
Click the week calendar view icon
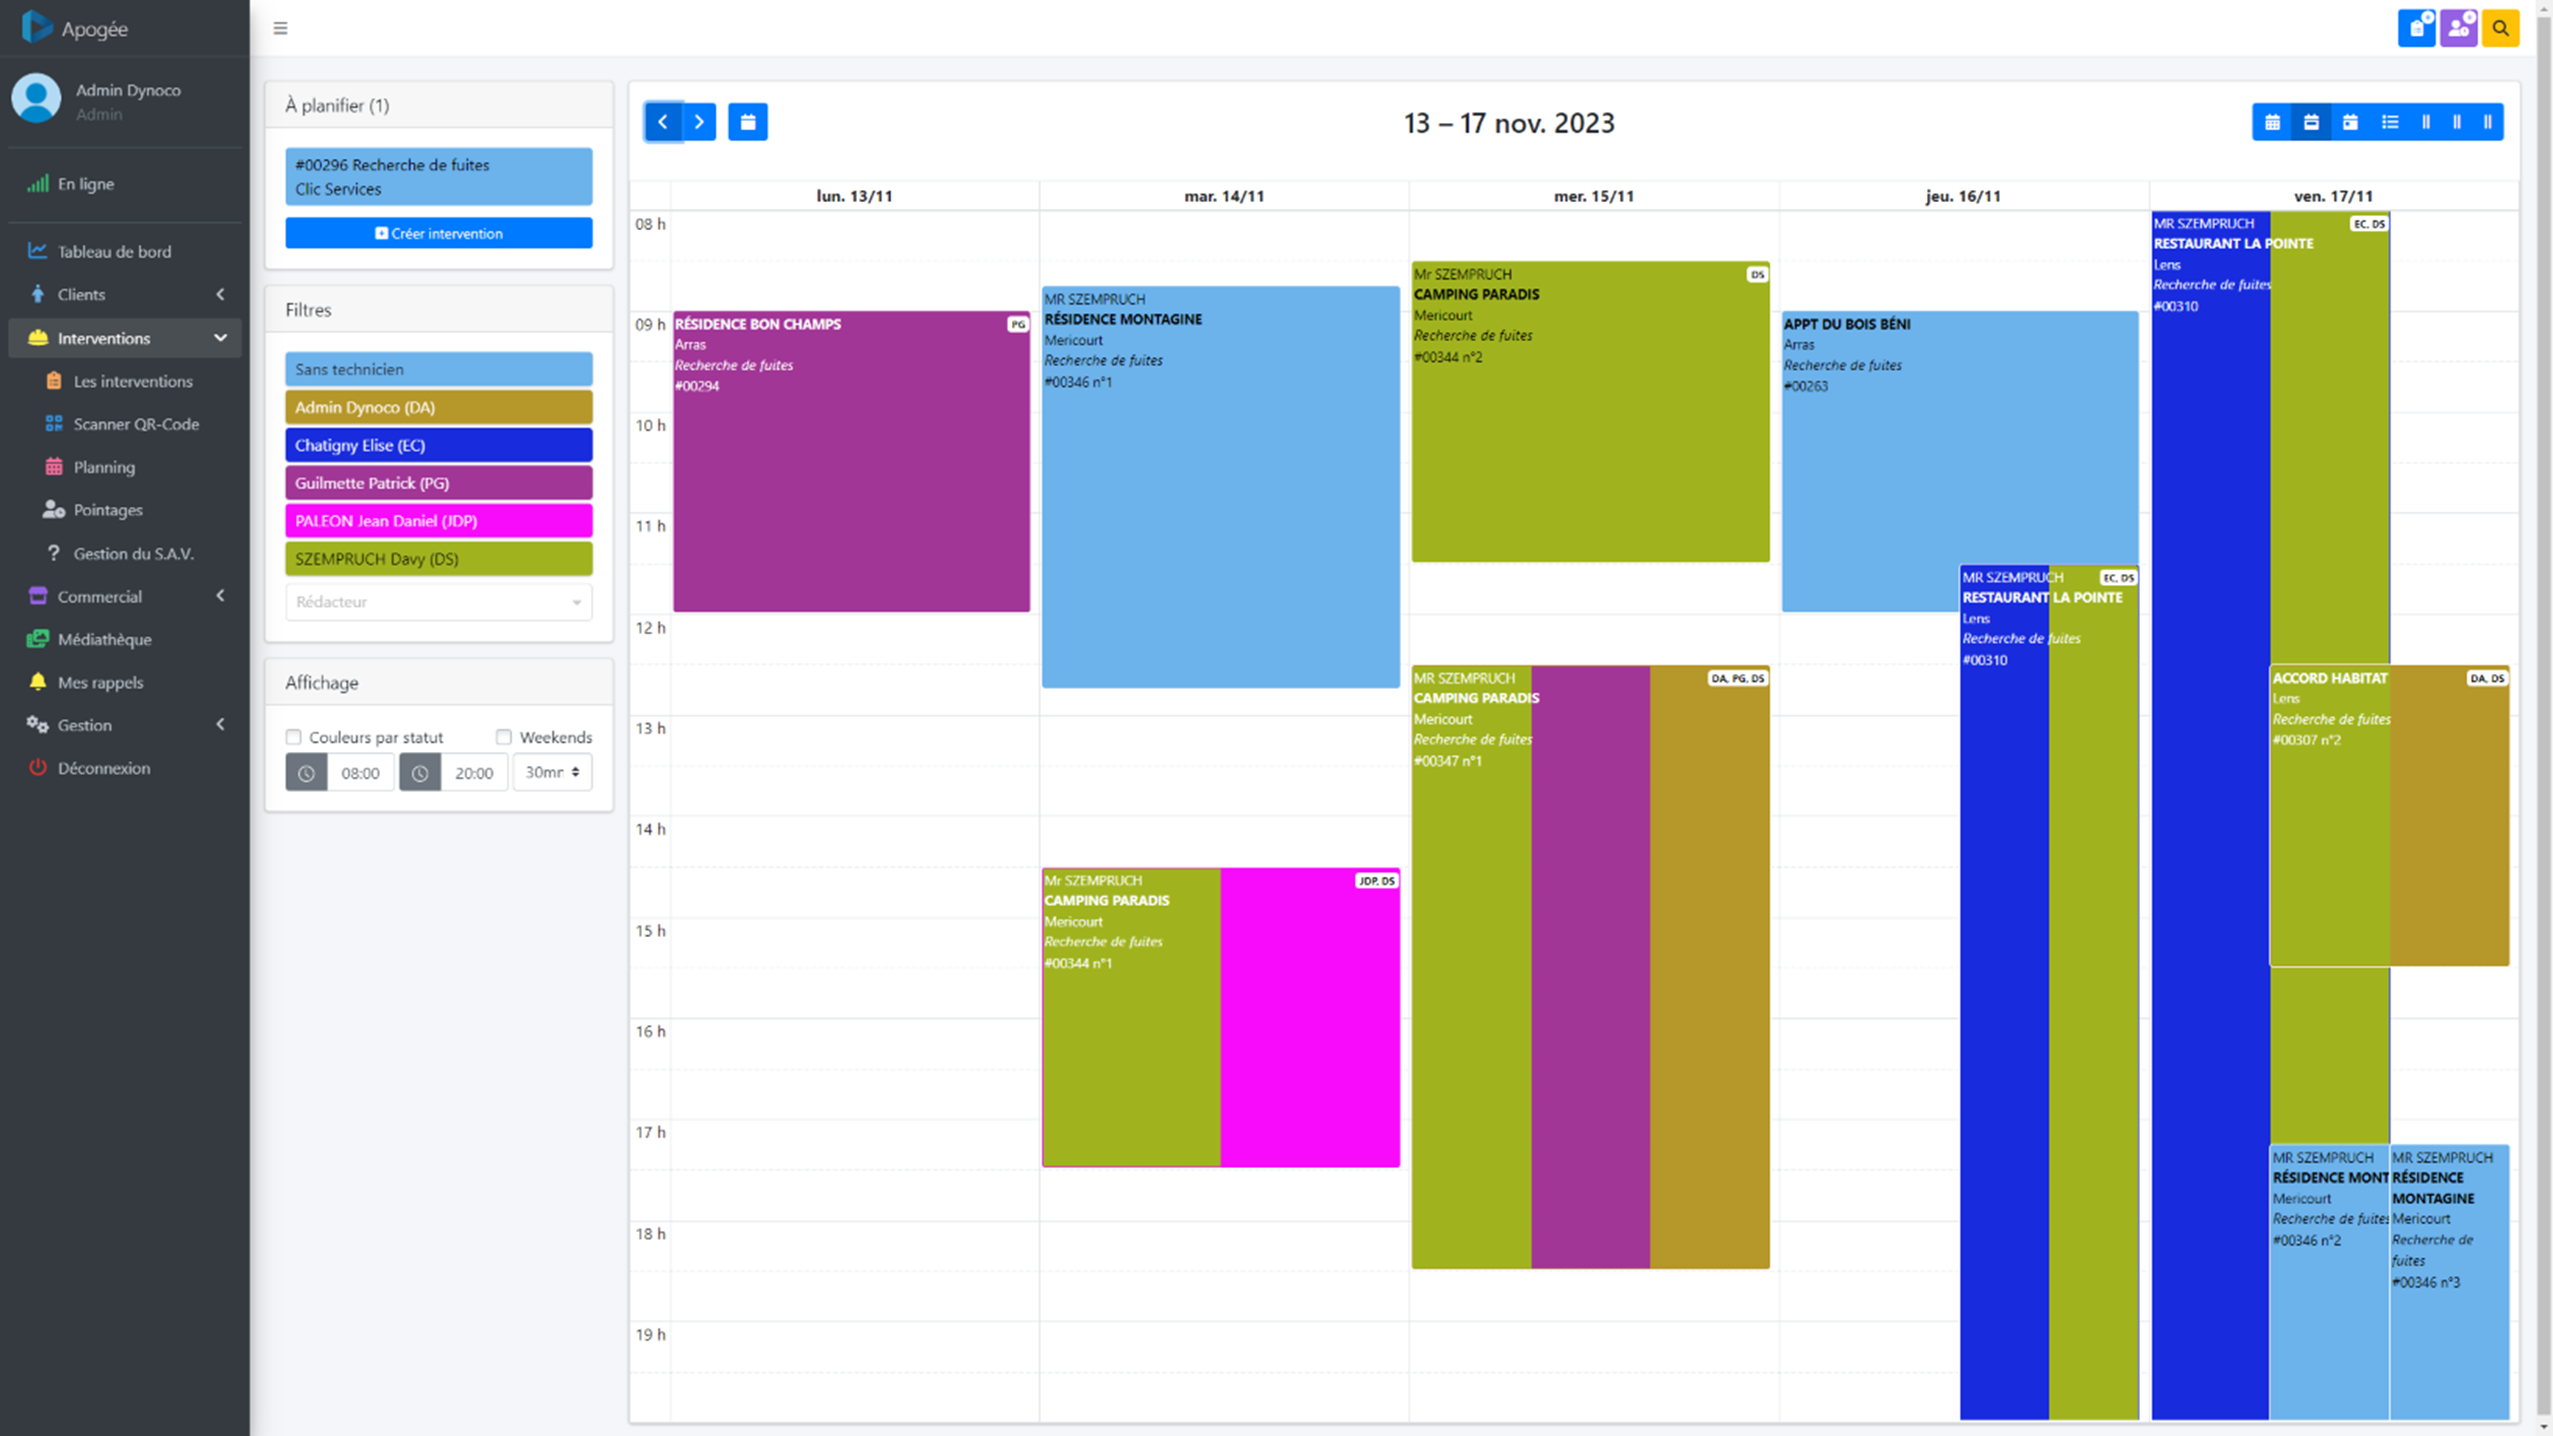(2311, 121)
